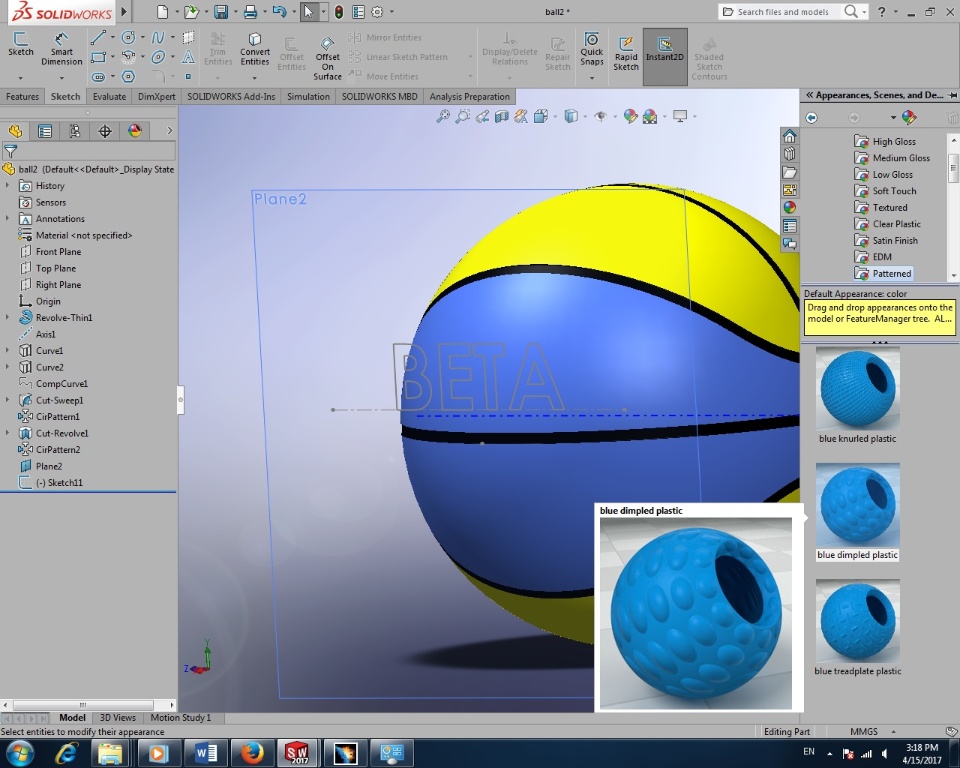Click the Windows Start button

[20, 753]
